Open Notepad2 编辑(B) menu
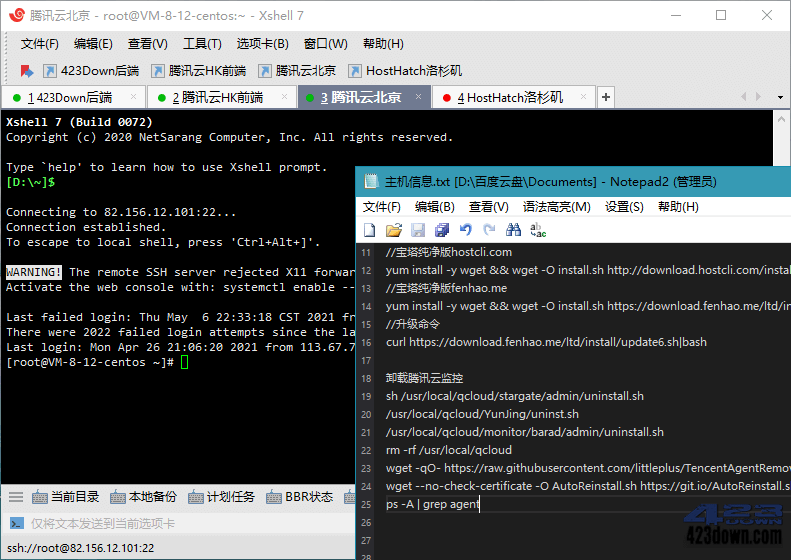The width and height of the screenshot is (791, 560). tap(434, 207)
